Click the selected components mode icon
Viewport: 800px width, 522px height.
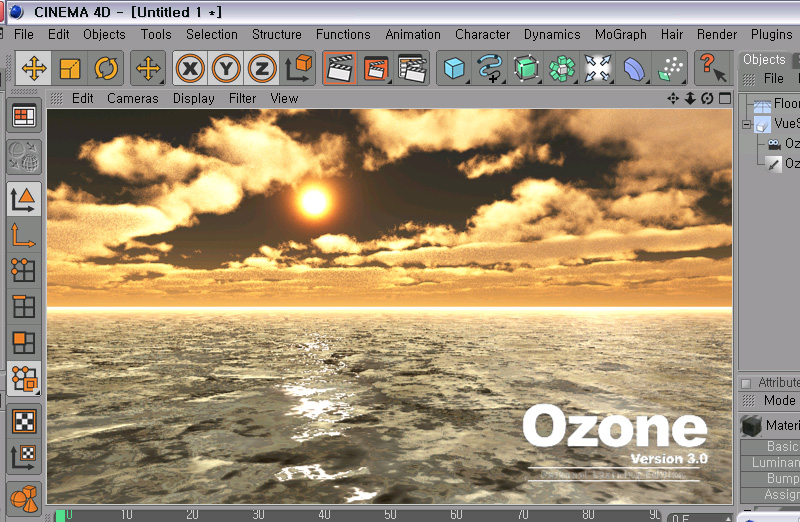(x=24, y=379)
